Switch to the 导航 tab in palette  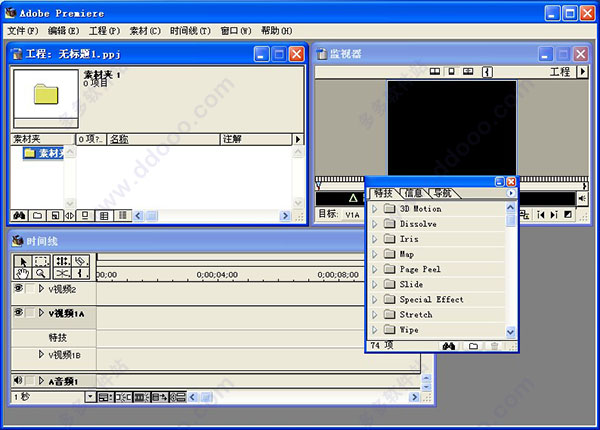443,194
